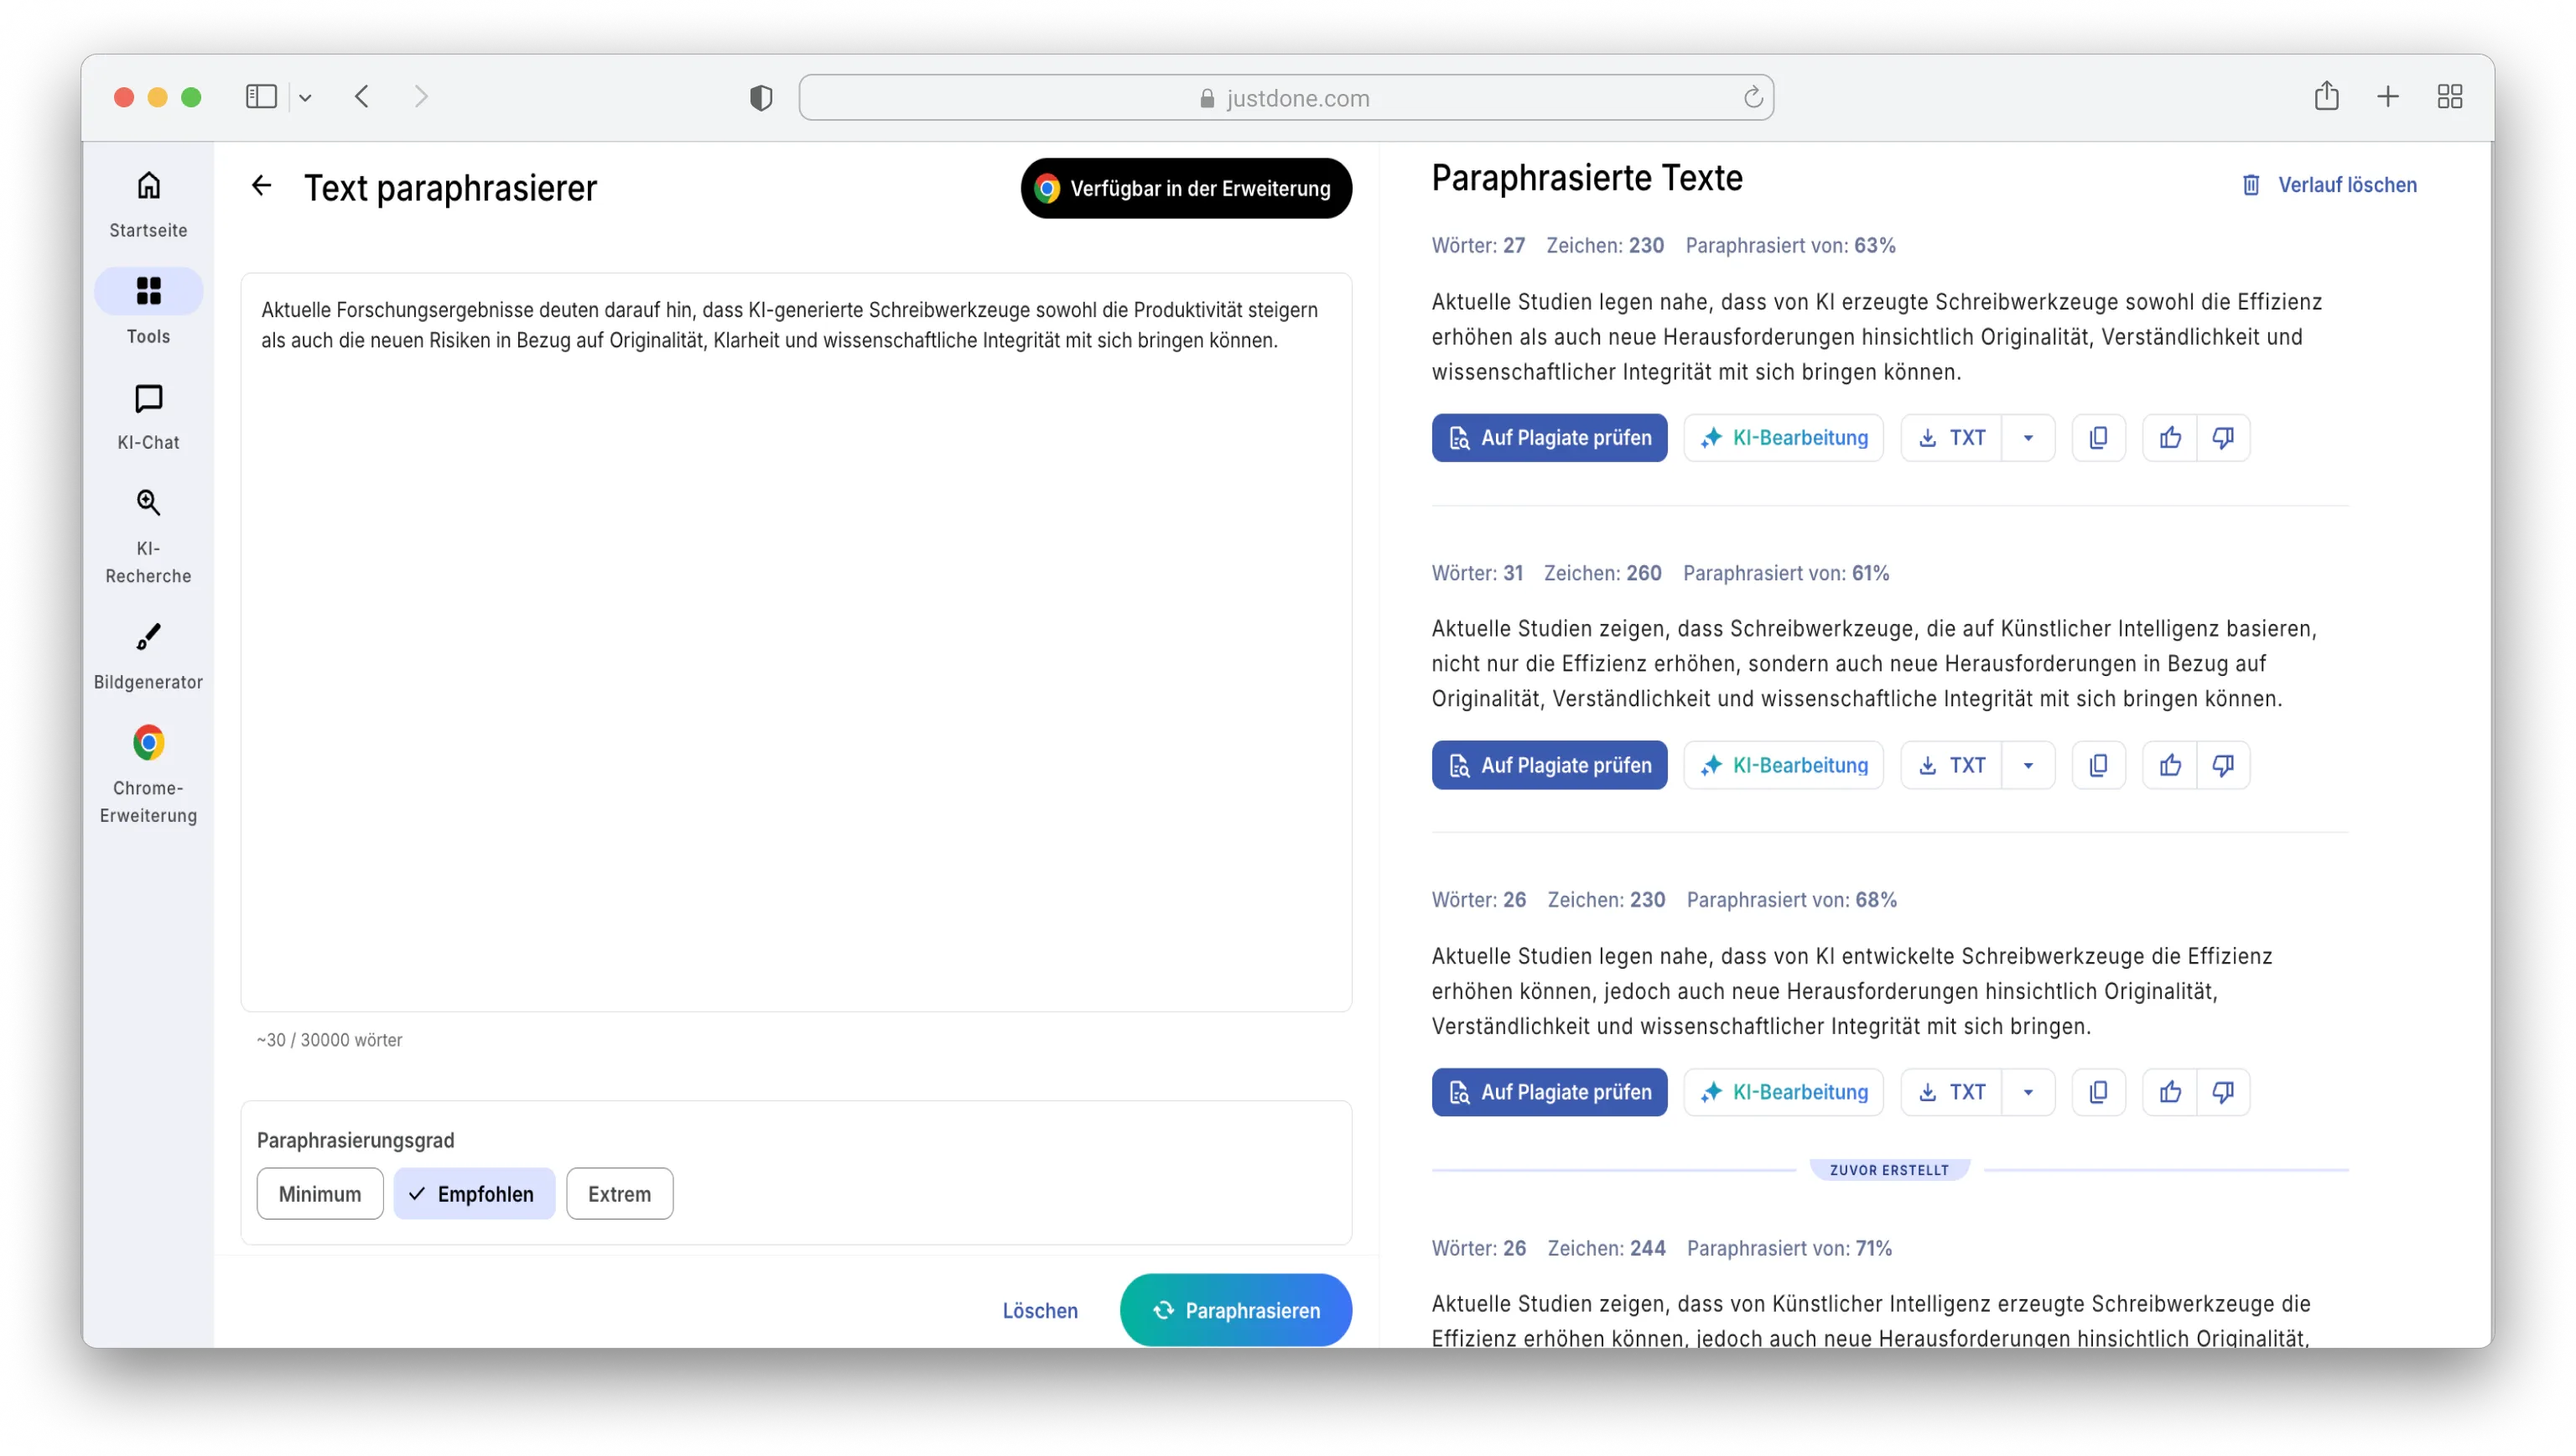Go back with arrow beside Text paraphrasierer
Image resolution: width=2576 pixels, height=1456 pixels.
[x=261, y=186]
